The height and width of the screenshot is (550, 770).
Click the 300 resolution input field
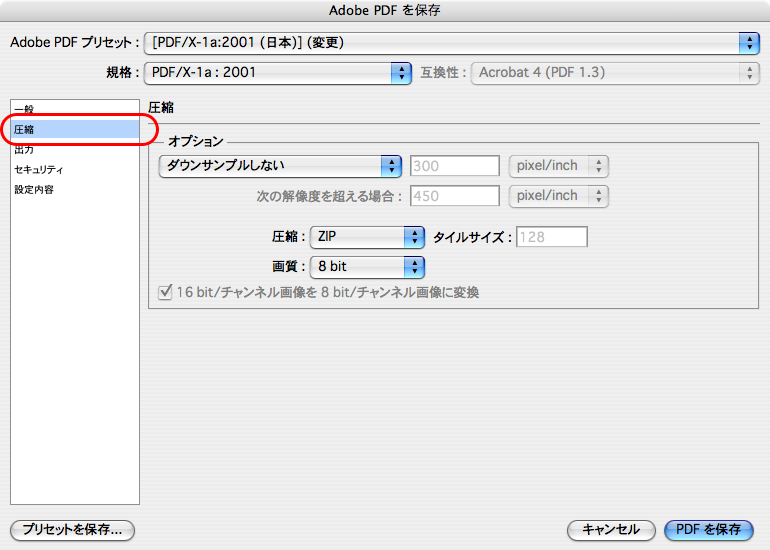(x=455, y=166)
